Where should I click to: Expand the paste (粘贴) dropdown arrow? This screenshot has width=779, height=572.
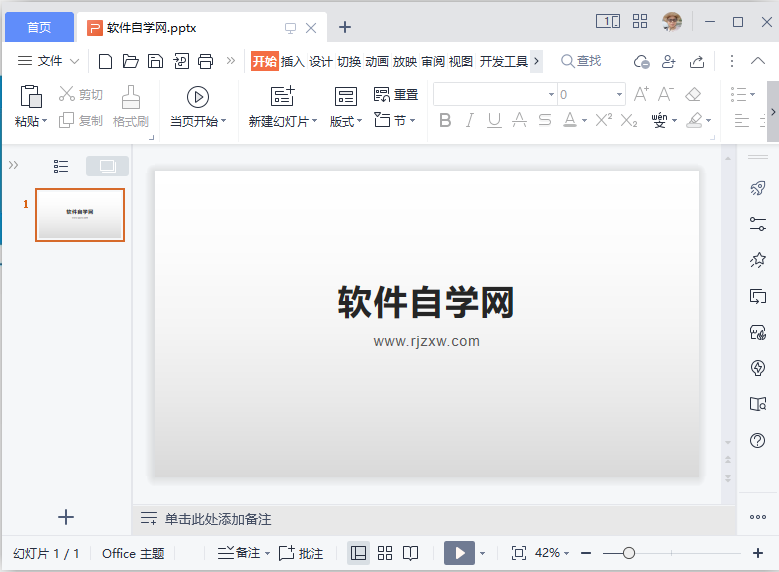[x=45, y=121]
